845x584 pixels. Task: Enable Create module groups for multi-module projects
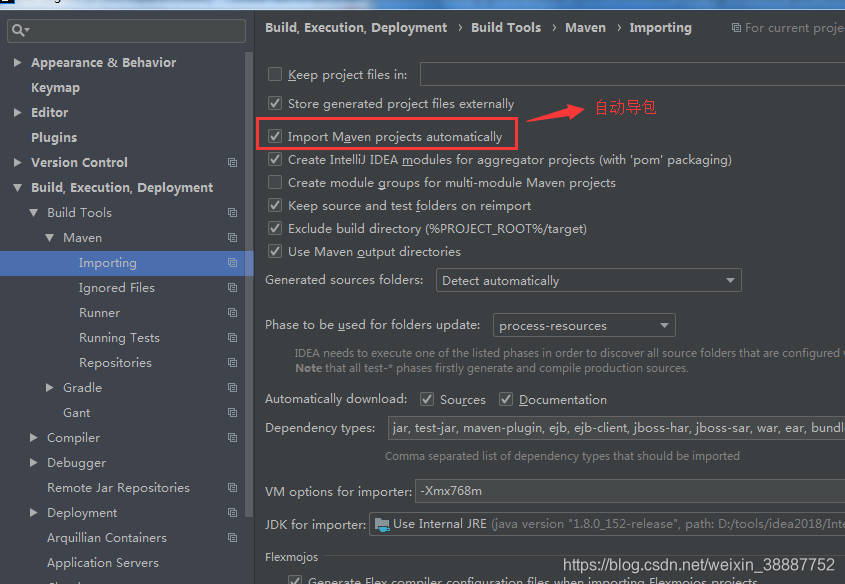[x=275, y=183]
